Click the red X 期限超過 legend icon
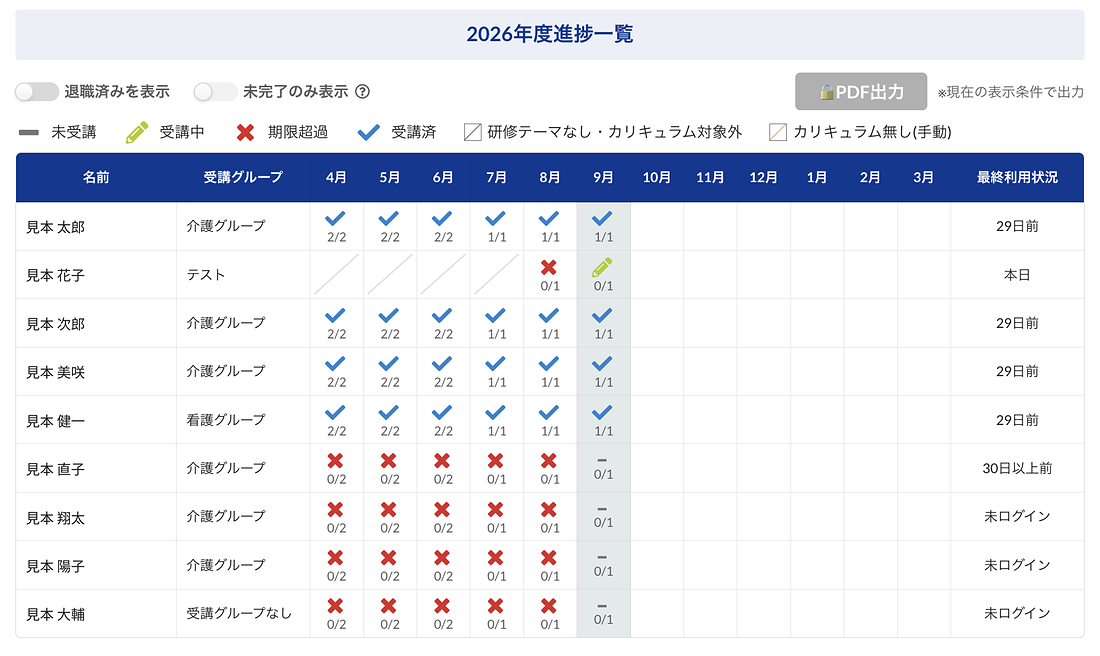This screenshot has height=656, width=1100. [x=245, y=132]
